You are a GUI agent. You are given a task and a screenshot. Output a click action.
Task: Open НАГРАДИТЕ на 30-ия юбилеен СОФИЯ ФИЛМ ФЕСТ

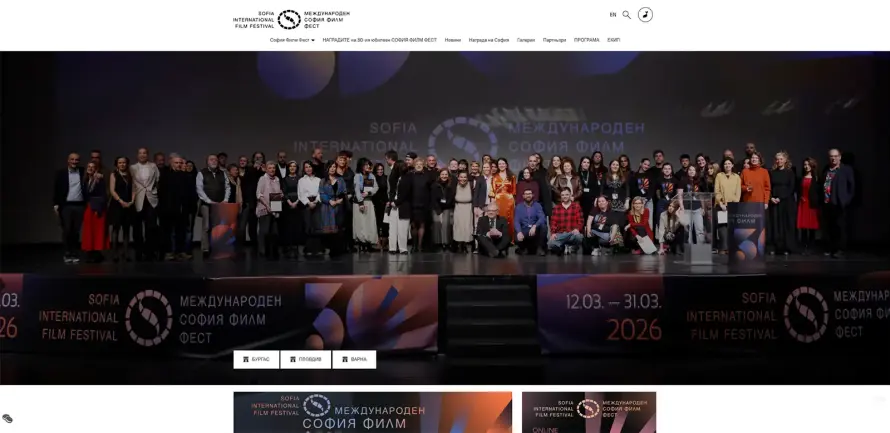tap(380, 40)
